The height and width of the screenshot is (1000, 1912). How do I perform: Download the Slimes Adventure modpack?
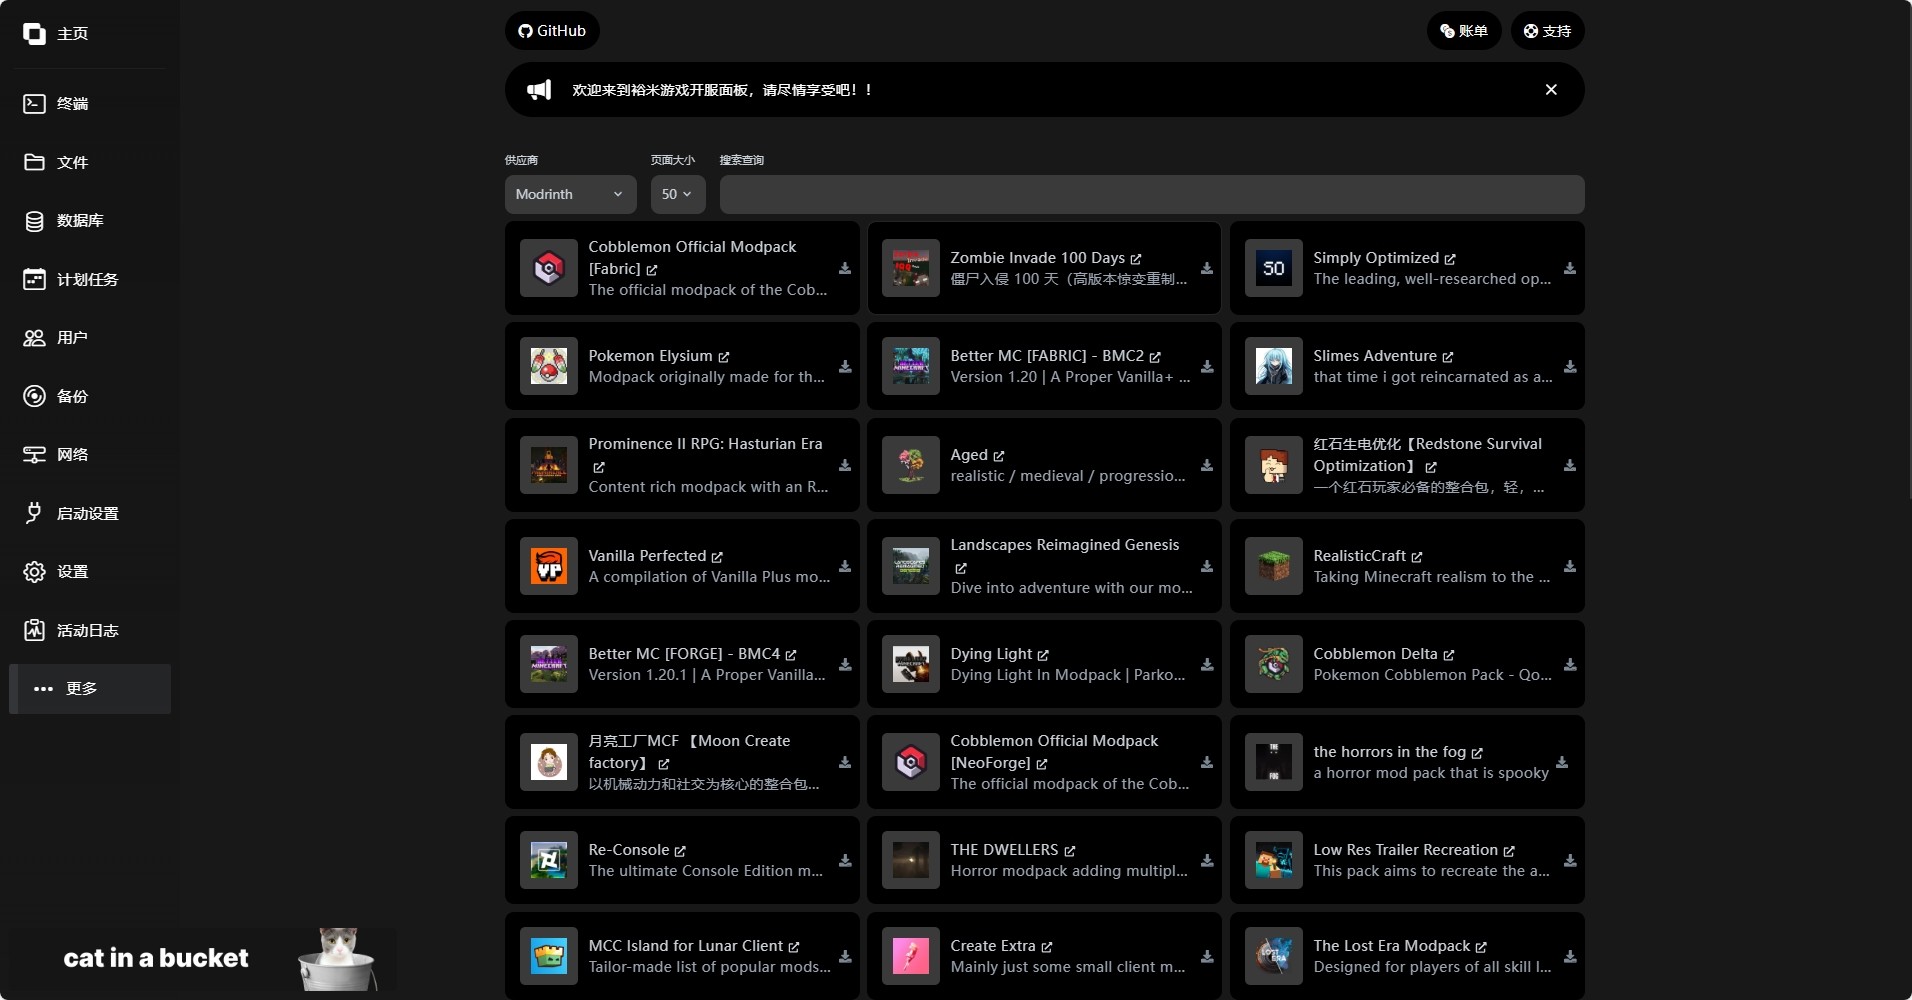pos(1570,367)
